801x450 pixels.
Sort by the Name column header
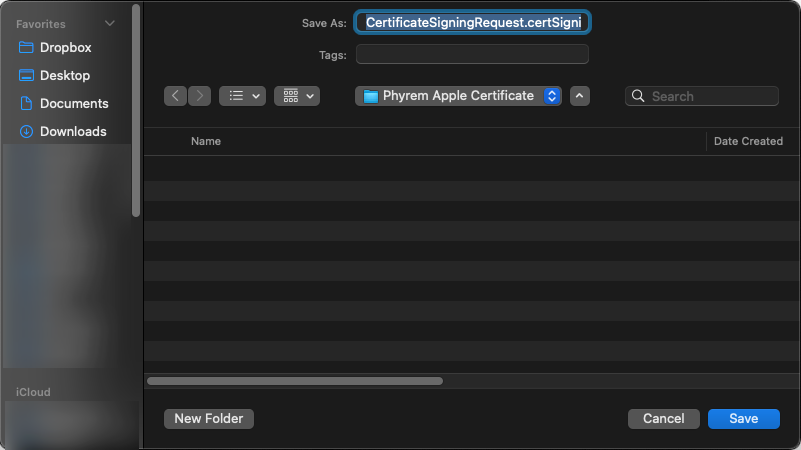pyautogui.click(x=206, y=141)
